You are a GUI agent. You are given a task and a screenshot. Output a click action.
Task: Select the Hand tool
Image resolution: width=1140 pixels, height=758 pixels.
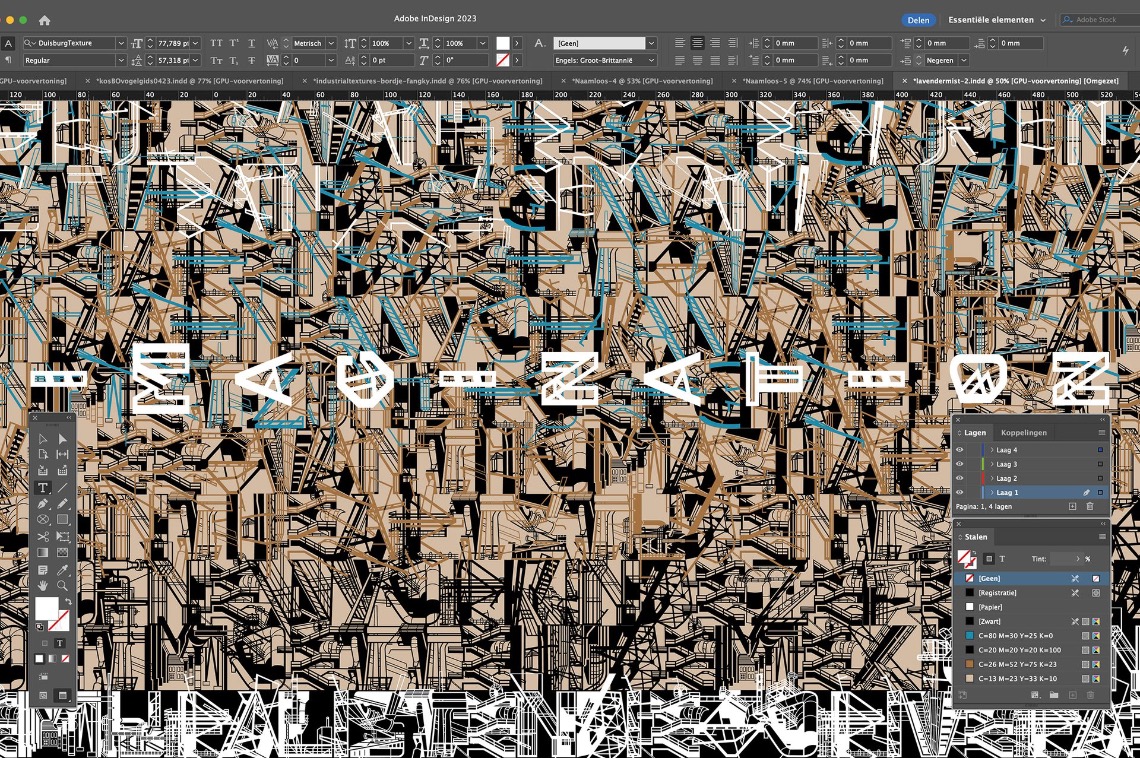[43, 585]
